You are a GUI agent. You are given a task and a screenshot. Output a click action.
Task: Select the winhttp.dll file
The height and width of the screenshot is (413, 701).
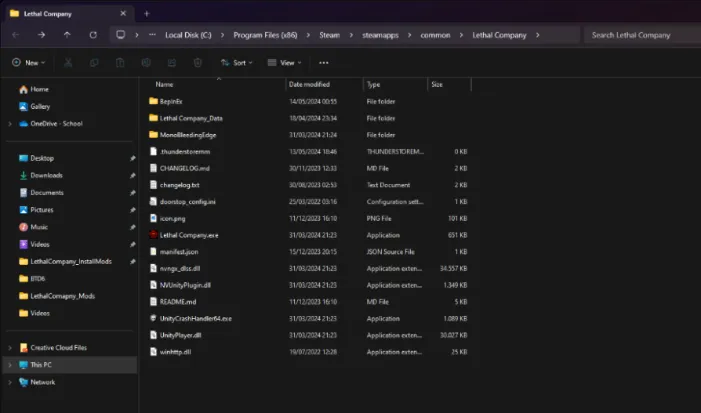coord(175,352)
